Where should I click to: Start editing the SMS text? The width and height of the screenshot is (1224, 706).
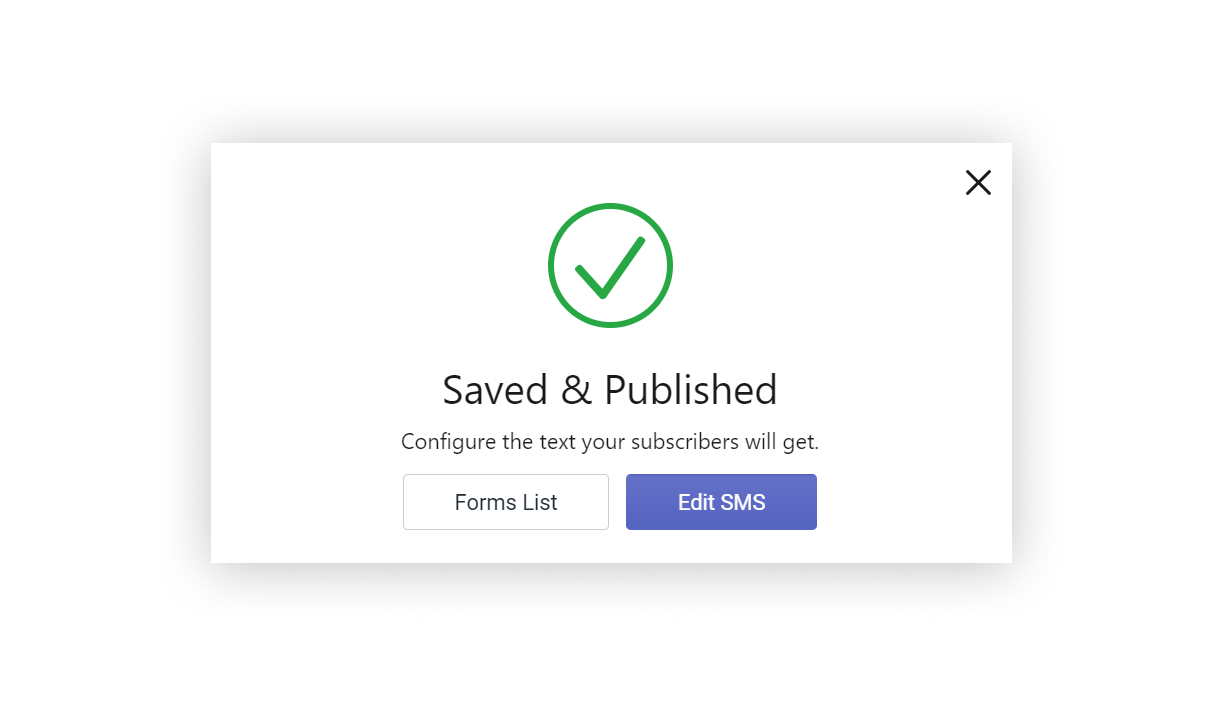click(x=721, y=502)
